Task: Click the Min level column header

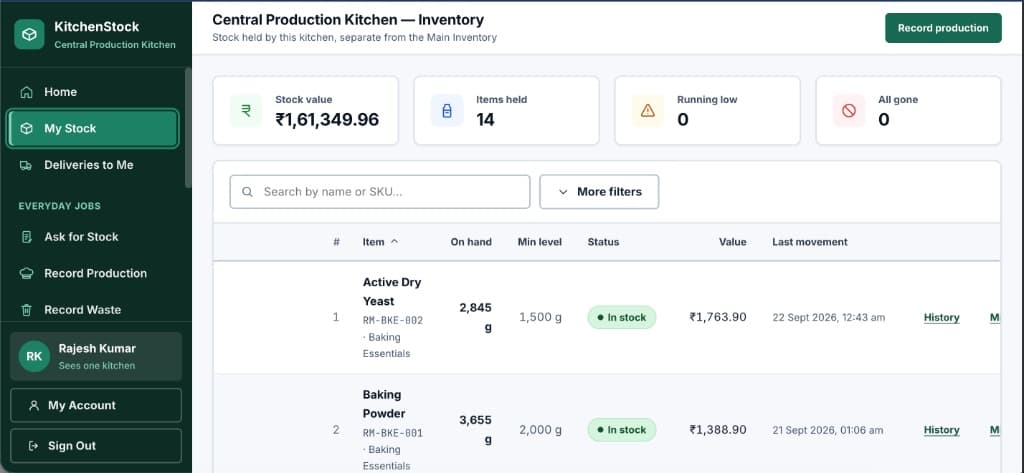Action: [539, 242]
